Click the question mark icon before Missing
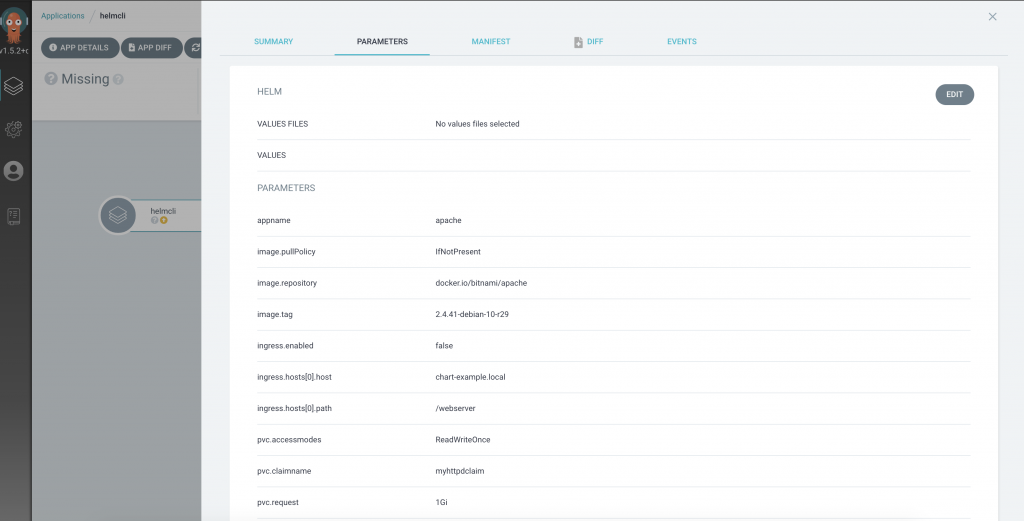1024x521 pixels. (x=51, y=79)
